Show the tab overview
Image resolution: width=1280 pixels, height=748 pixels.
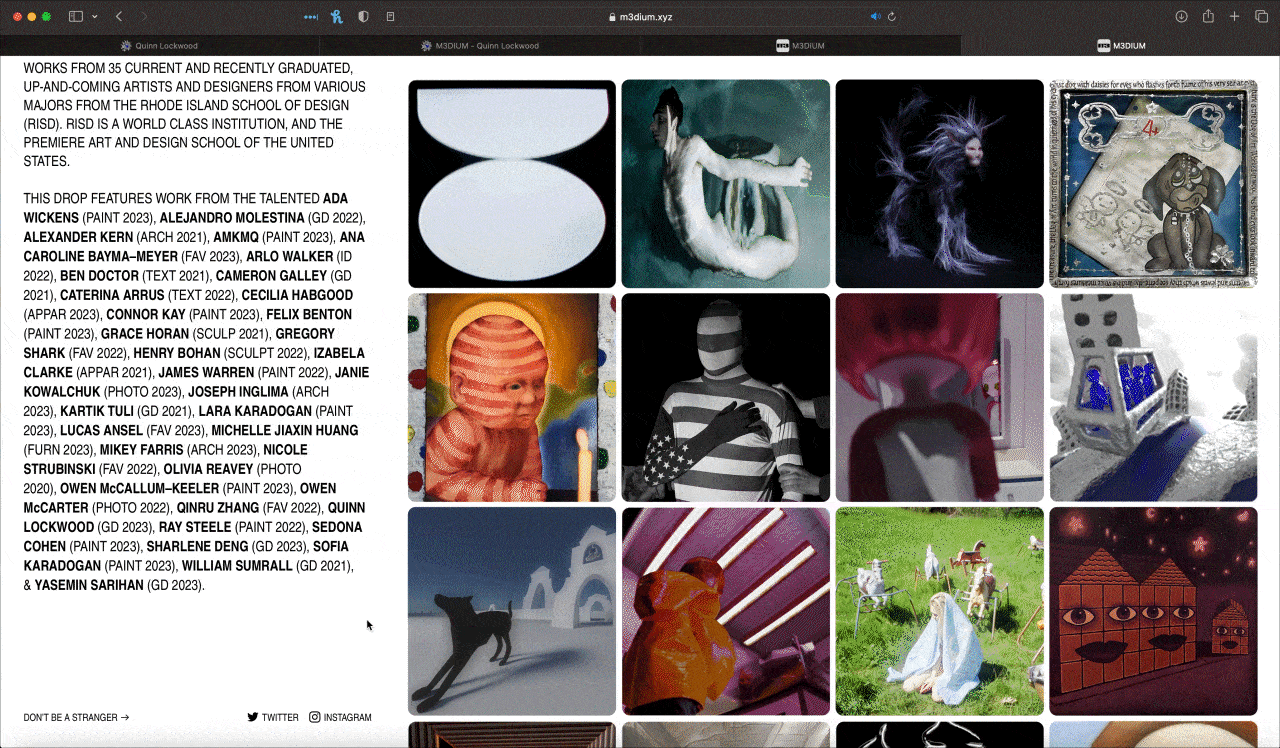coord(1261,17)
